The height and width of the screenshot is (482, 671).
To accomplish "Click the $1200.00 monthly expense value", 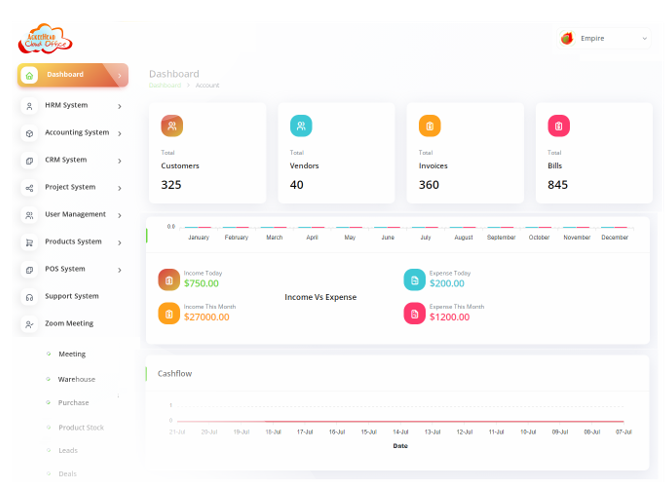I will [449, 317].
